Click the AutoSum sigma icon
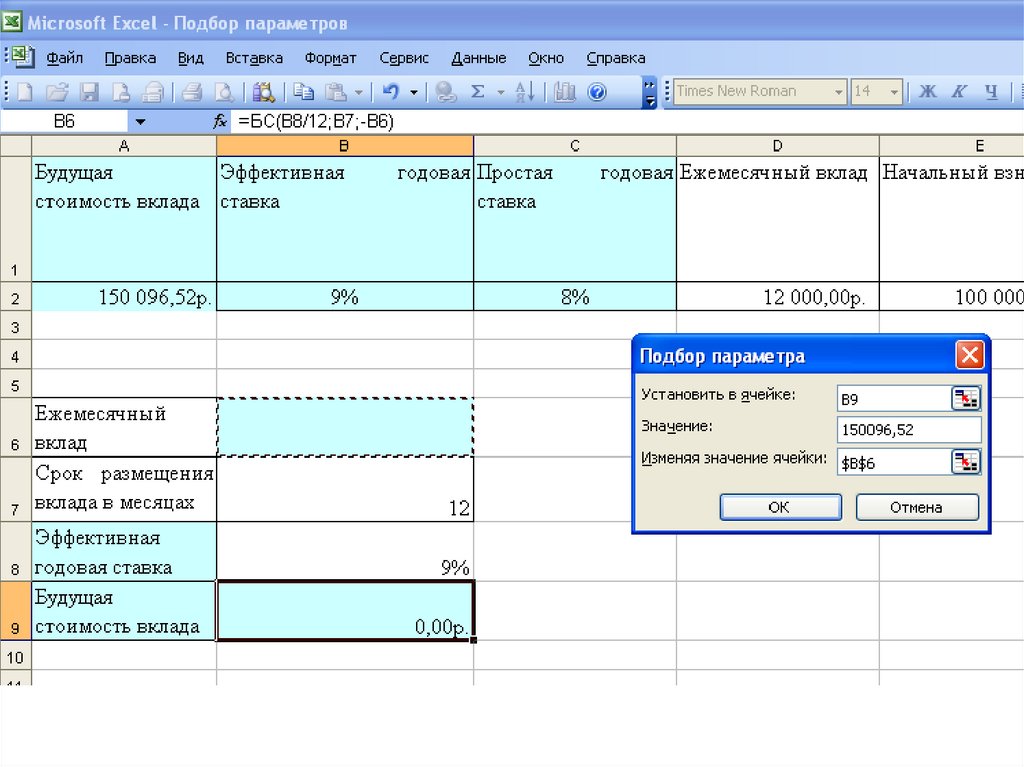This screenshot has width=1024, height=767. [x=477, y=92]
